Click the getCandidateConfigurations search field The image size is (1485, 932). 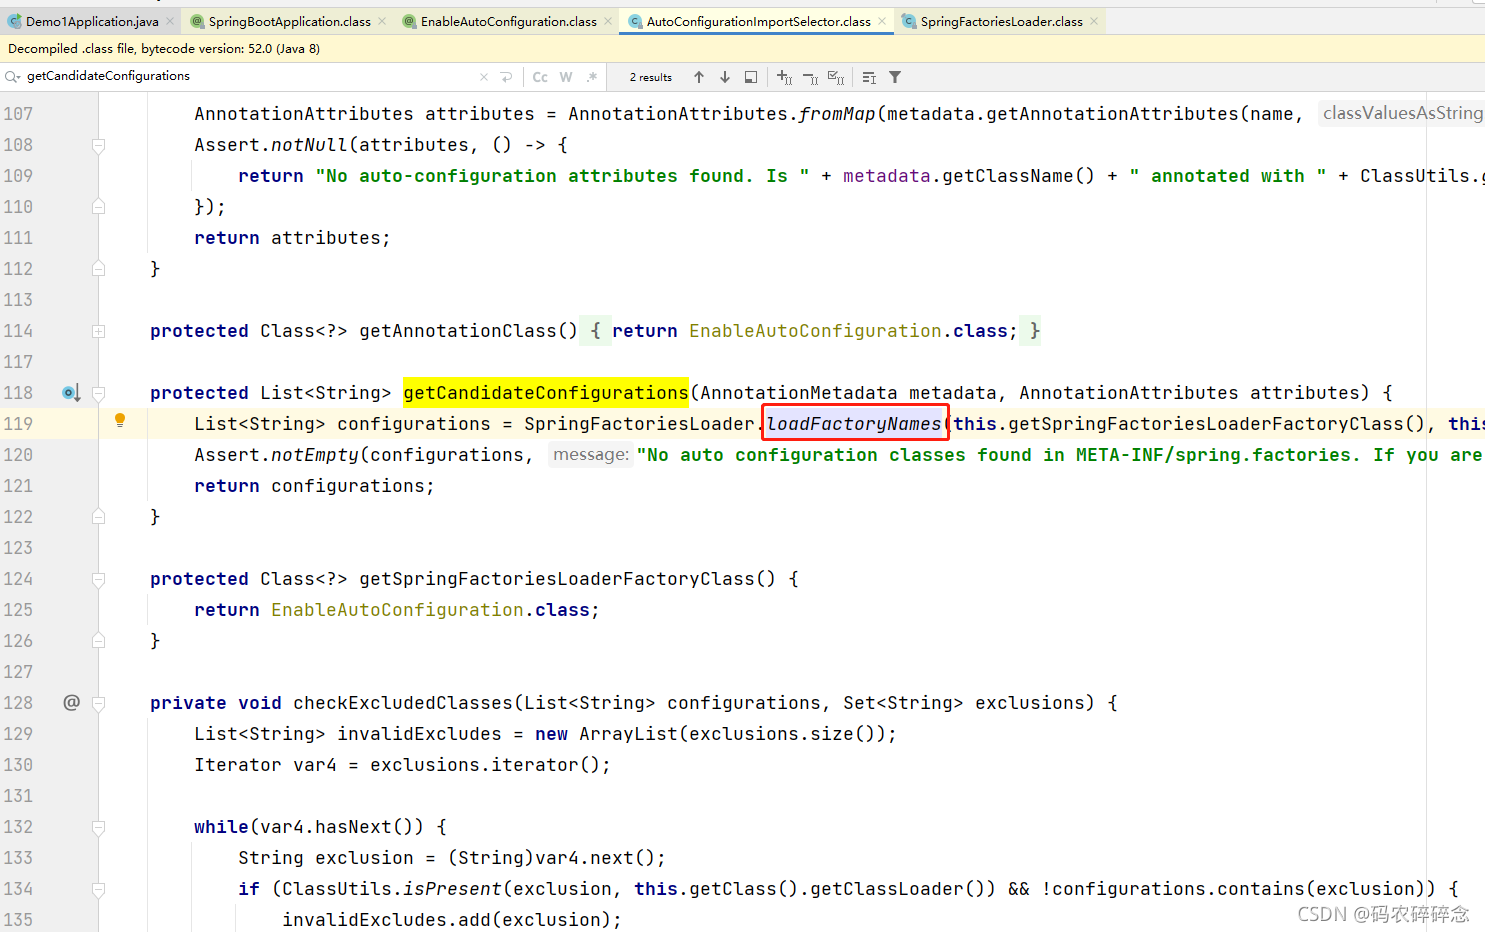pos(250,76)
